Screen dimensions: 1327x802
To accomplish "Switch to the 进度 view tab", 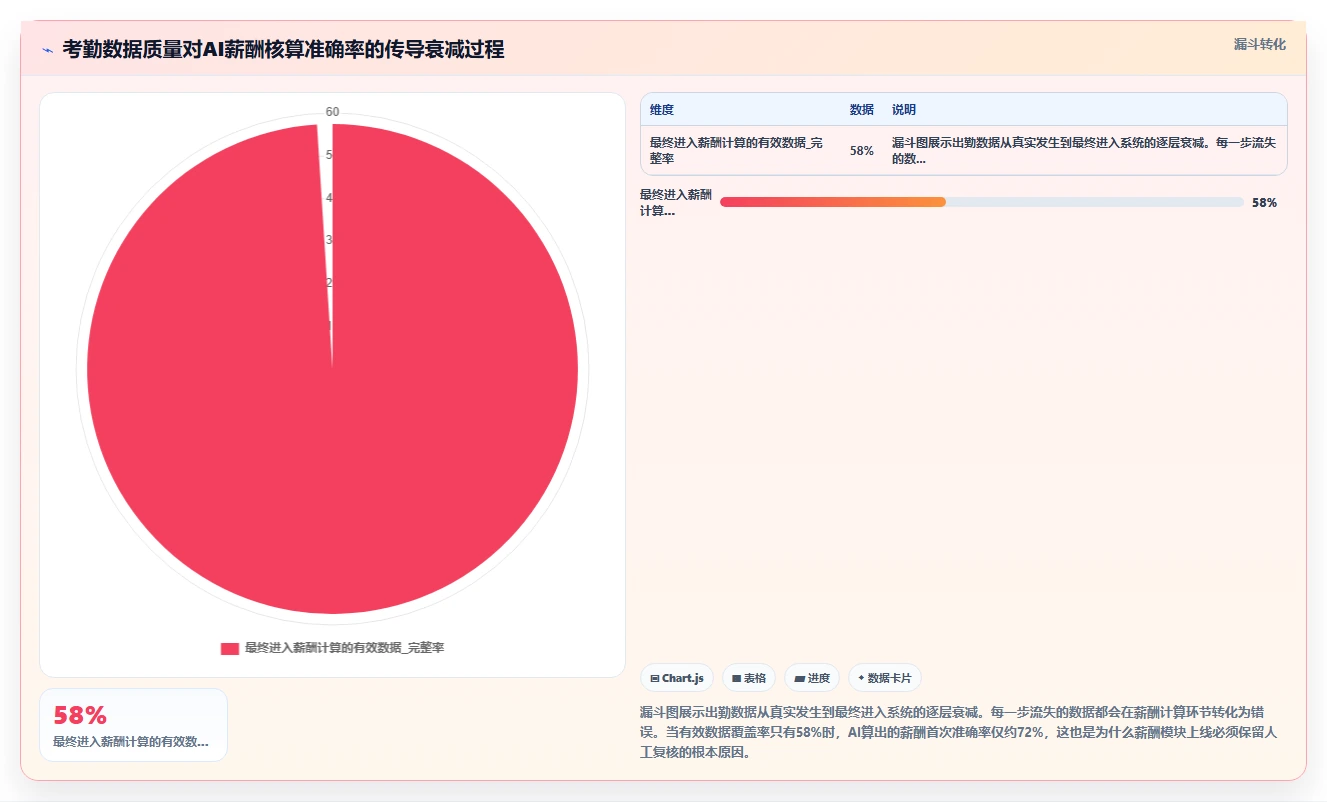I will point(812,678).
